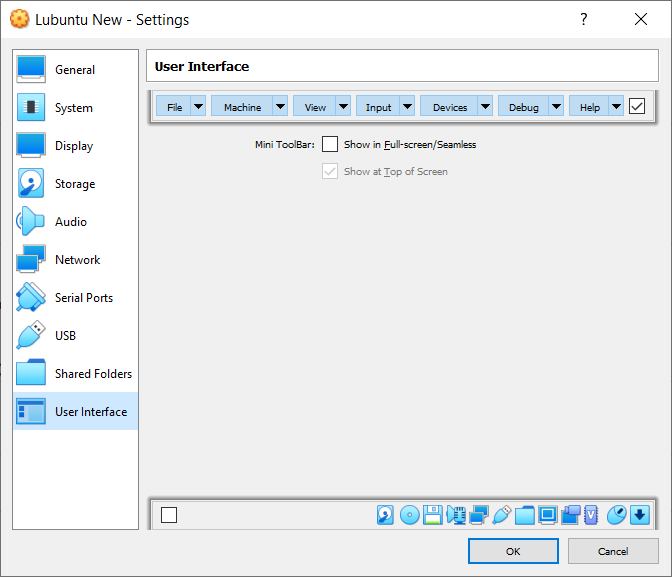Close the Settings dialog window
The width and height of the screenshot is (672, 577).
click(641, 19)
